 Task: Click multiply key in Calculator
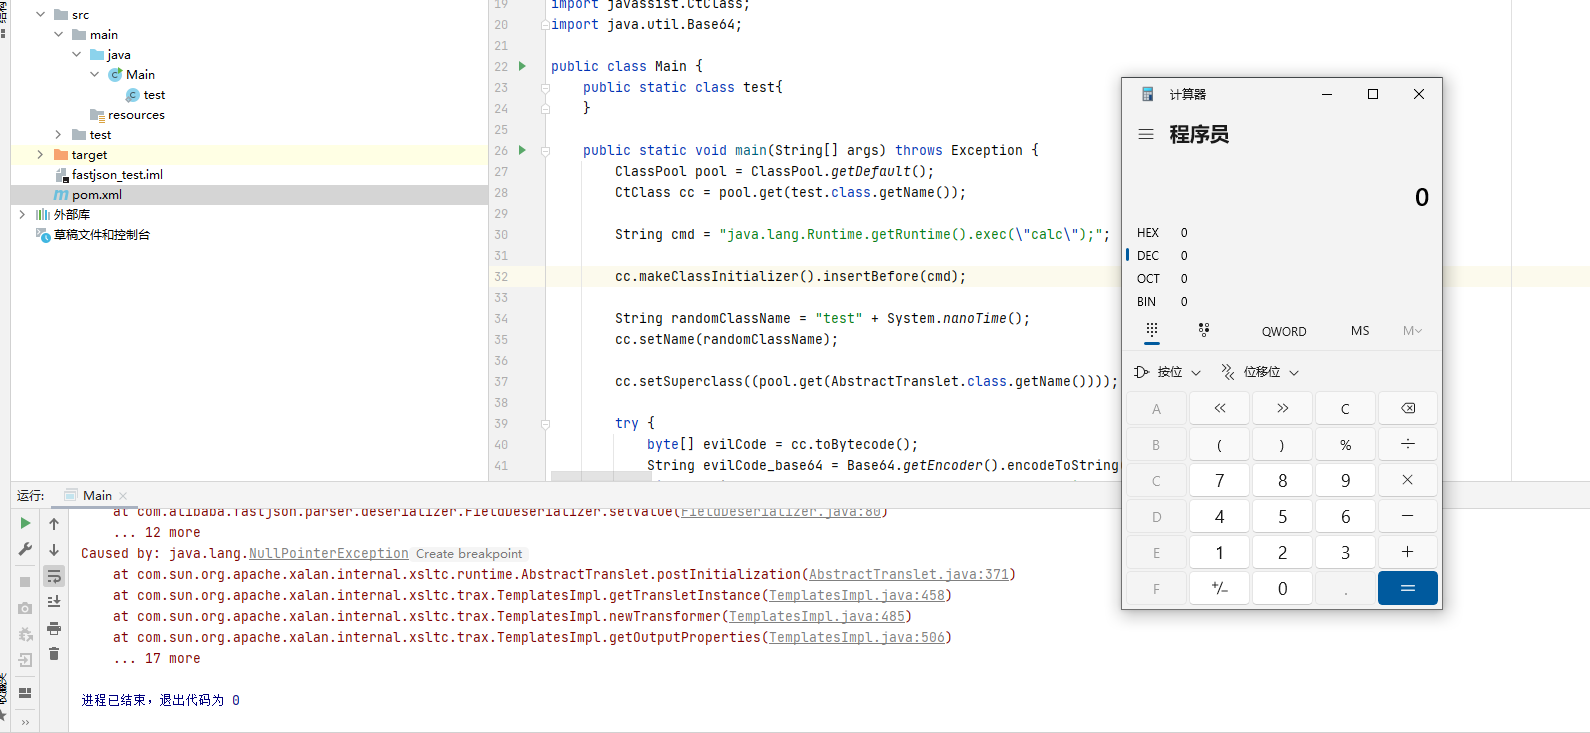pyautogui.click(x=1408, y=480)
